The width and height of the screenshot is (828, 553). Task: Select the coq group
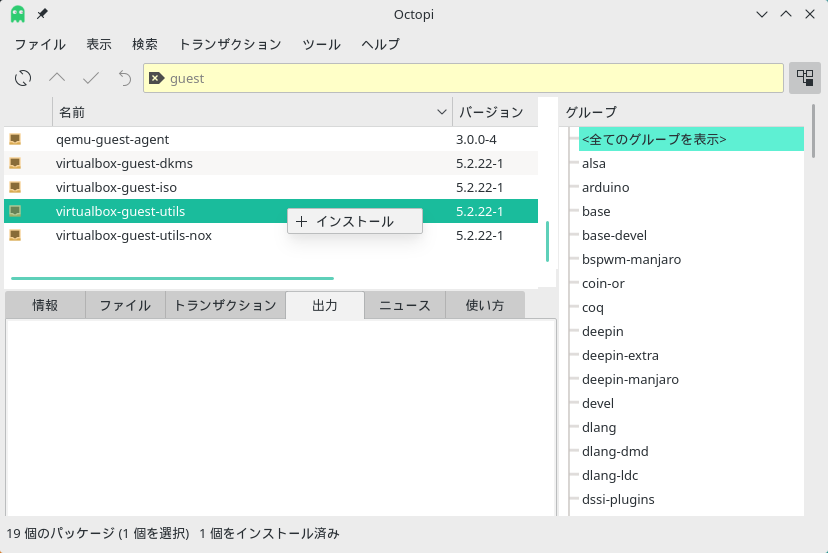(592, 307)
